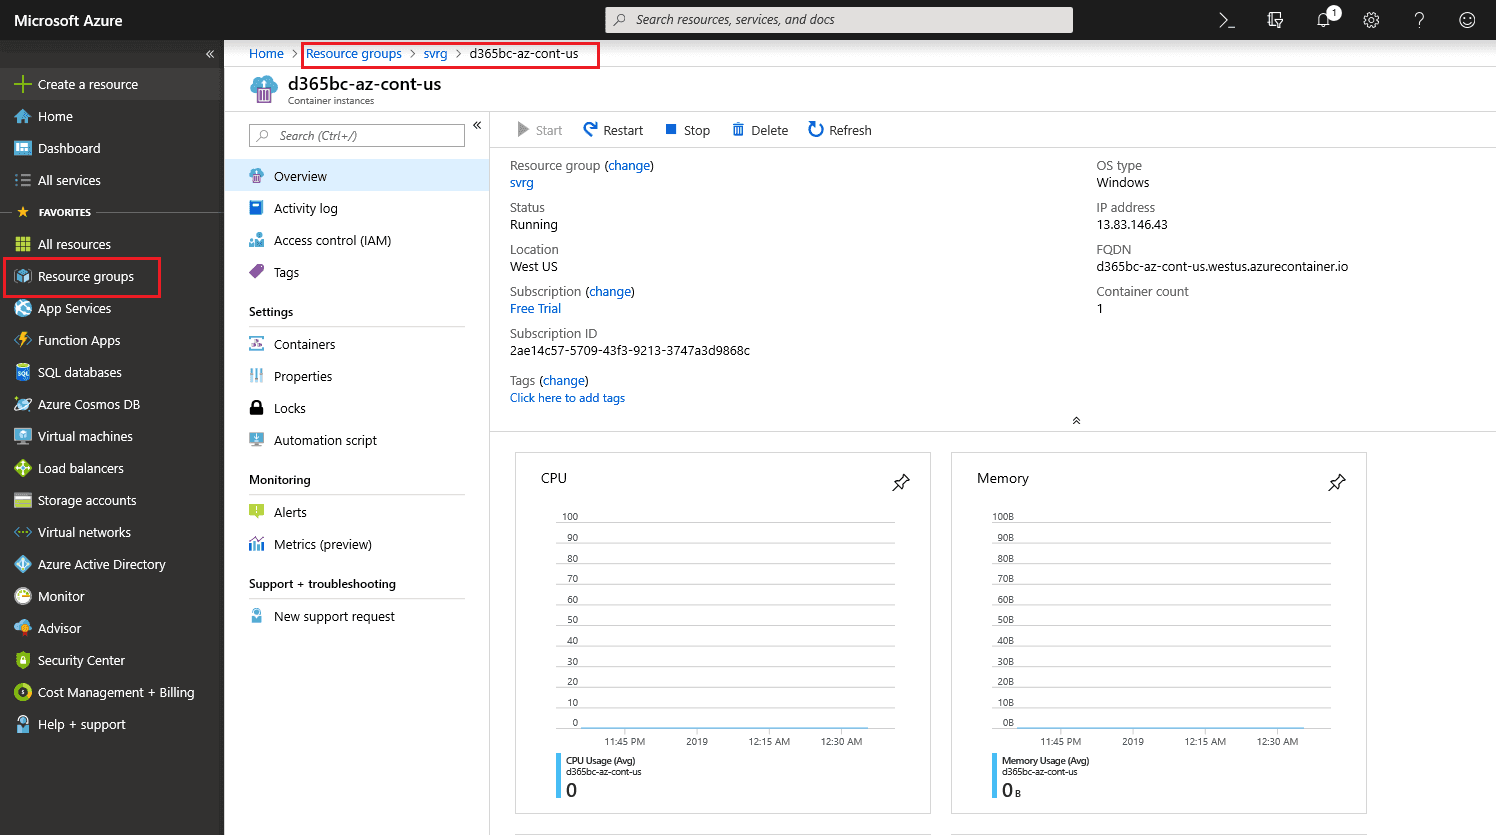Select Create a resource
The image size is (1496, 835).
[112, 84]
